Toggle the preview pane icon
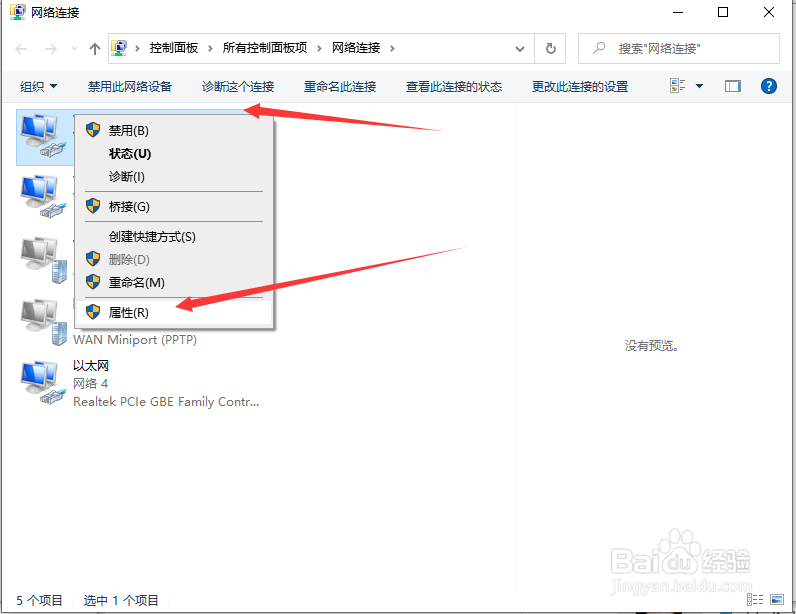The image size is (796, 614). [733, 86]
